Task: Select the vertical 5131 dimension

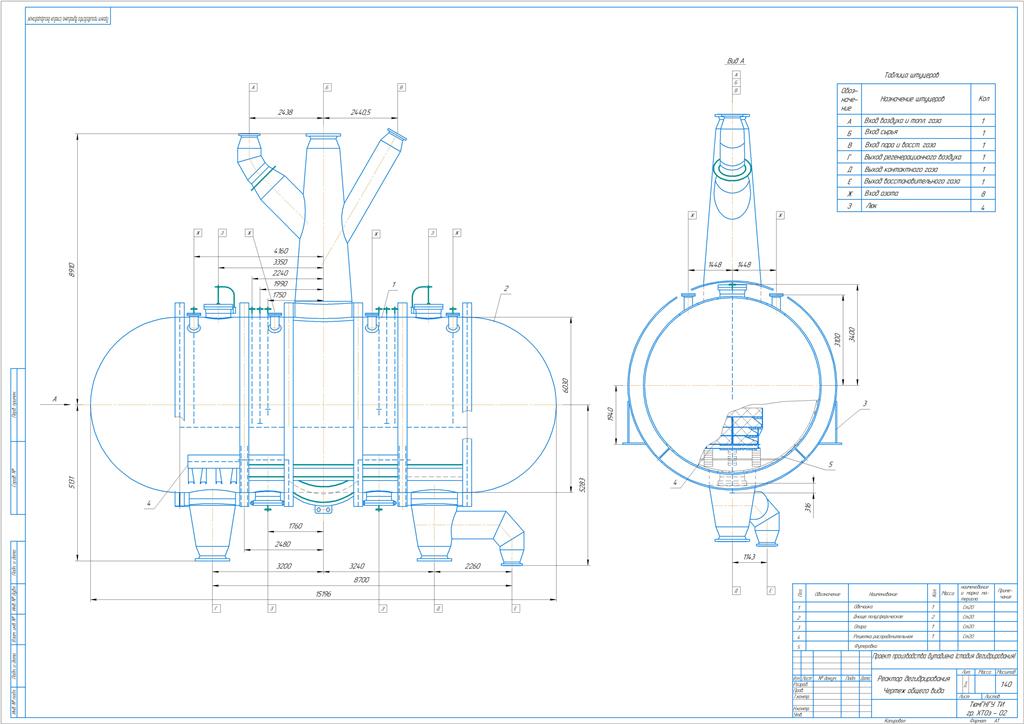Action: point(72,483)
